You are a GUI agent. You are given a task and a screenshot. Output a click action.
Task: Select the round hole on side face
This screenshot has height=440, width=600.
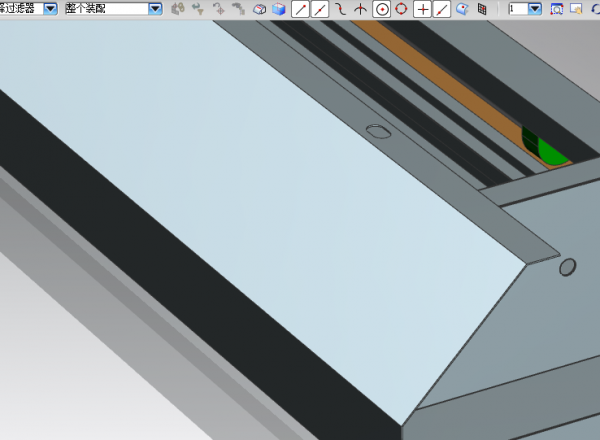tap(567, 267)
